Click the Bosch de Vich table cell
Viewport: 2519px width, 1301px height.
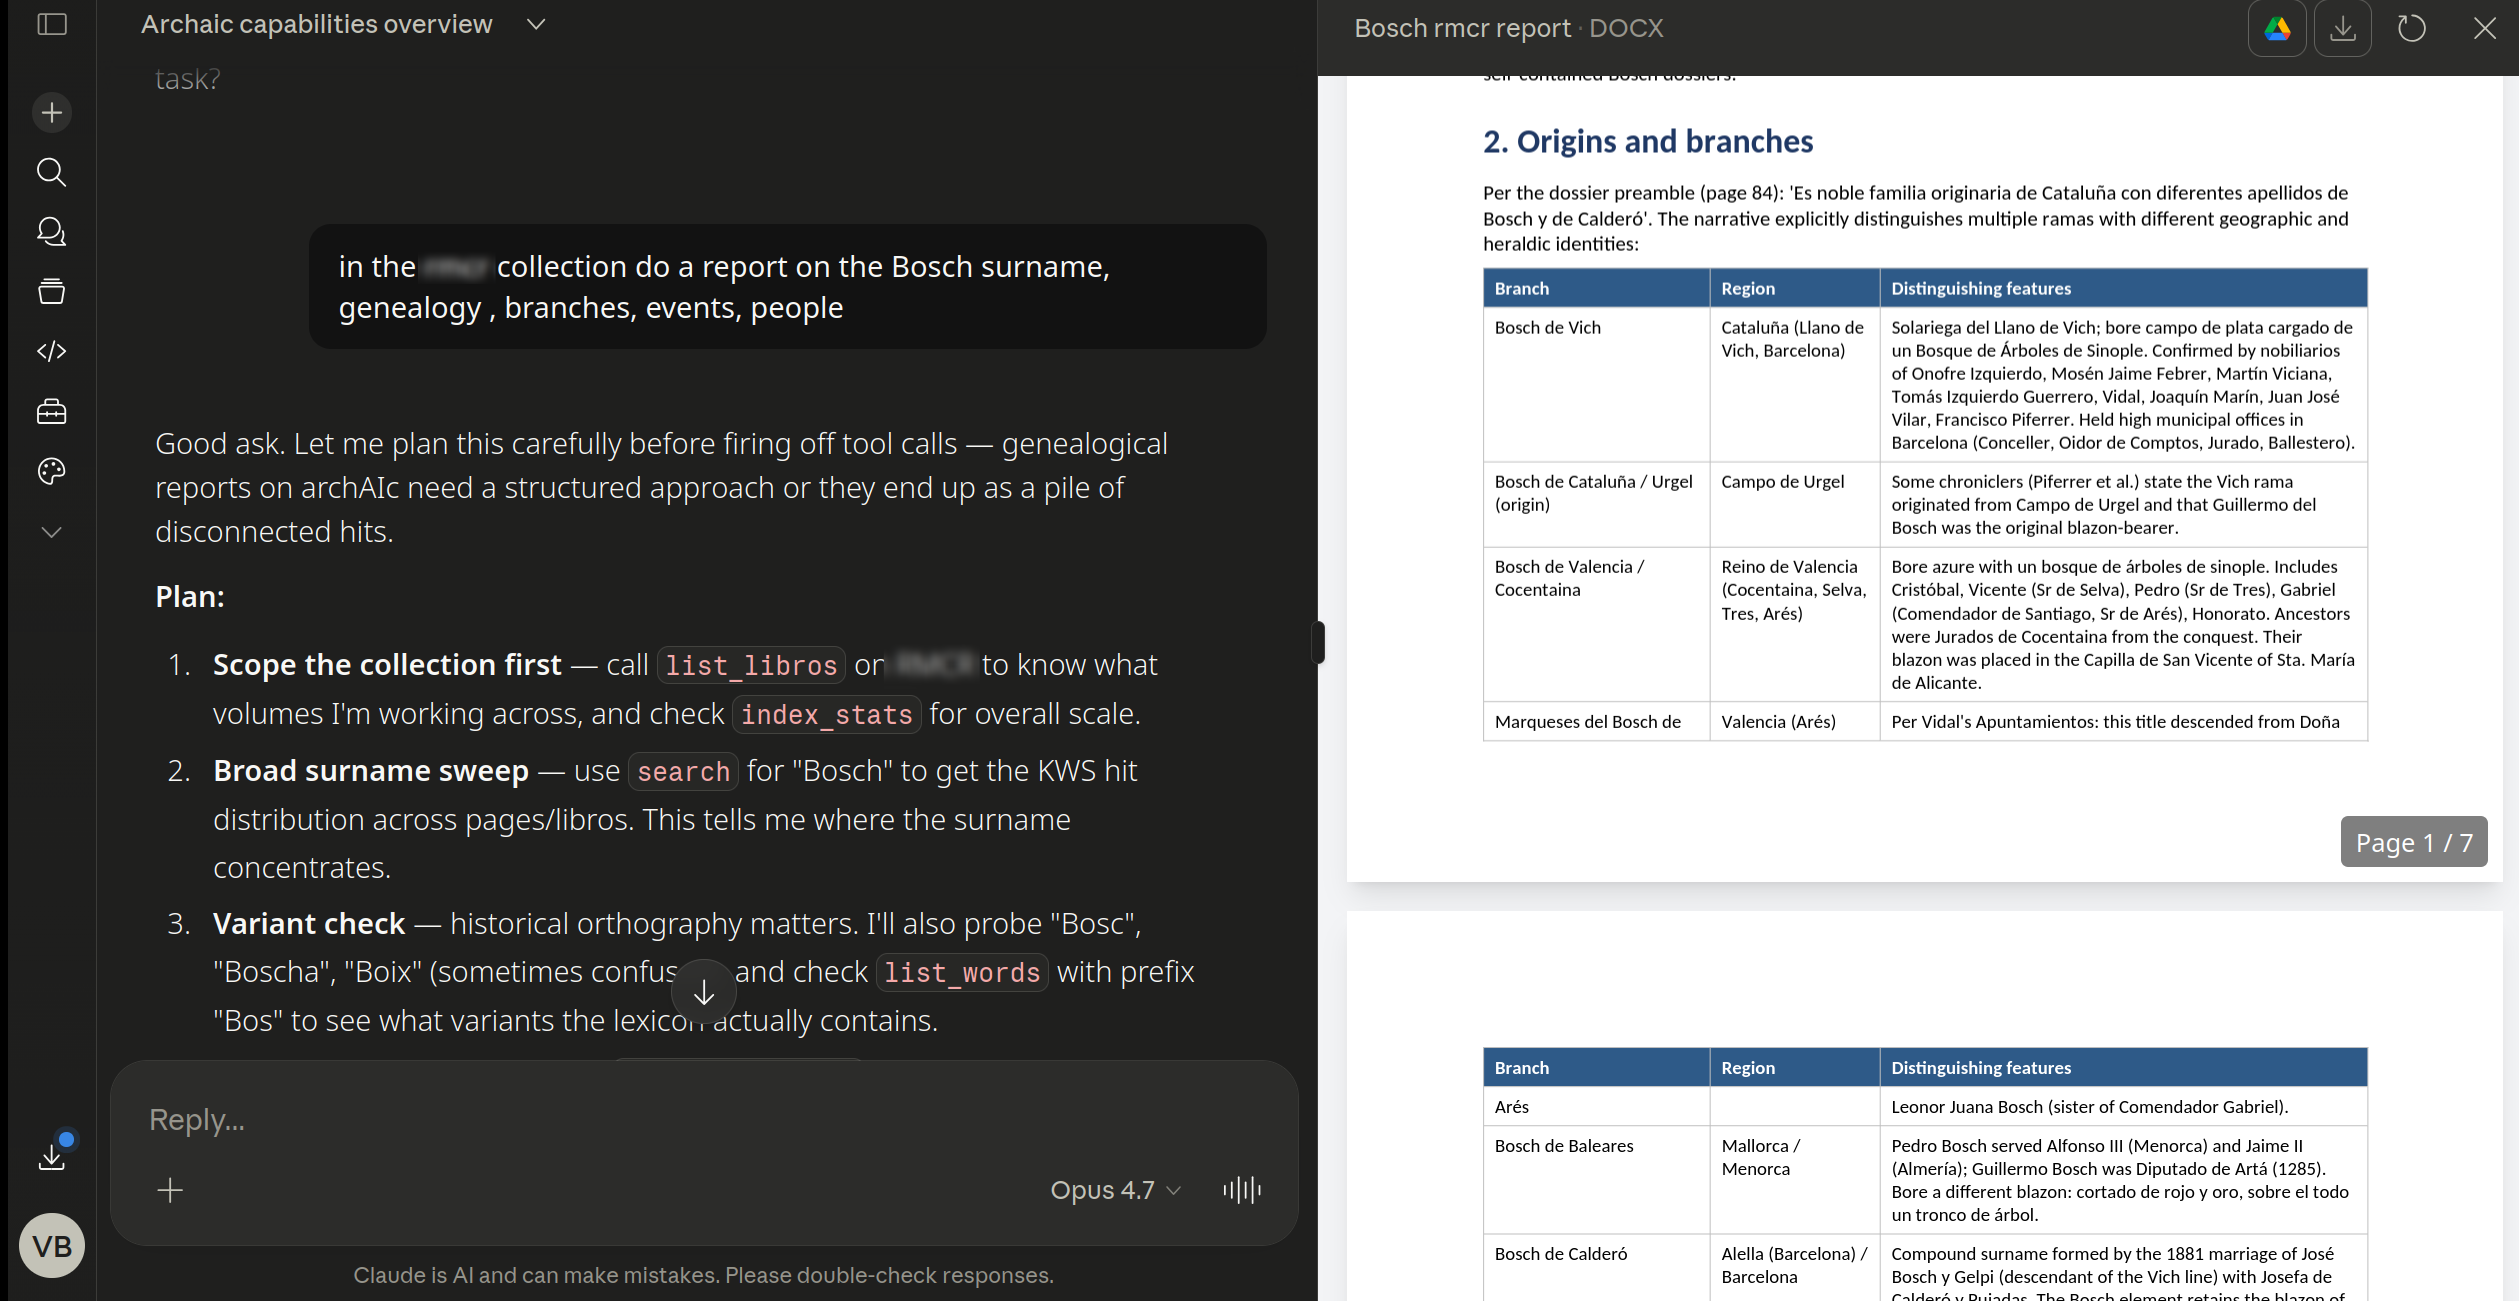pyautogui.click(x=1597, y=384)
